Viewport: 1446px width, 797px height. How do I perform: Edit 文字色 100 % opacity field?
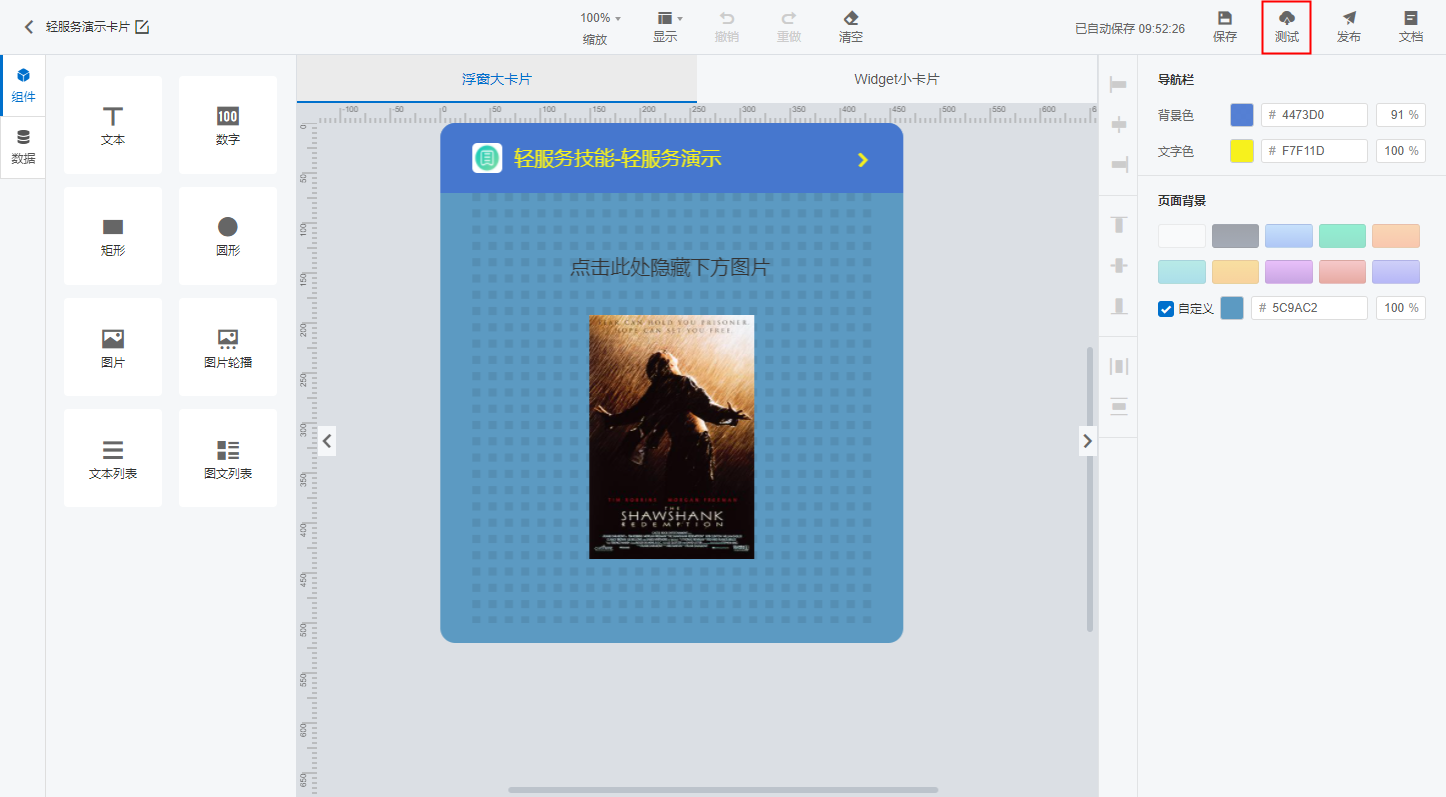tap(1401, 151)
